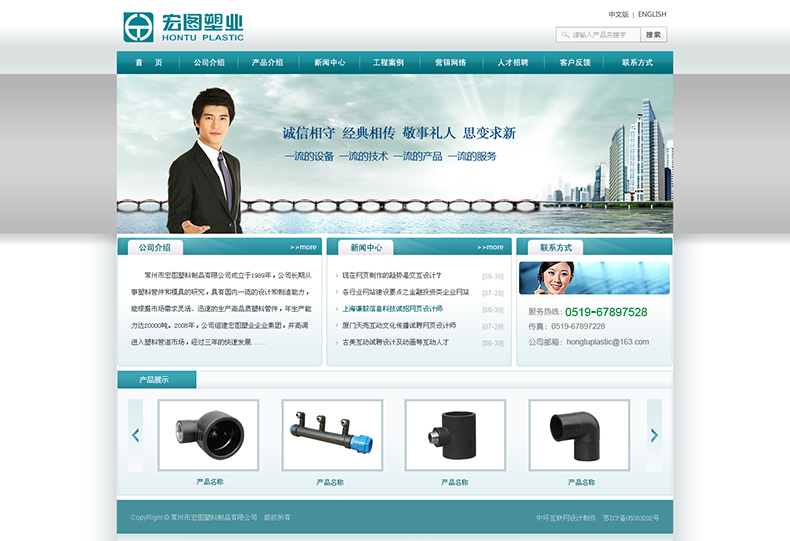Open first news headline about 网页制作的趋势
This screenshot has height=541, width=790.
[391, 275]
